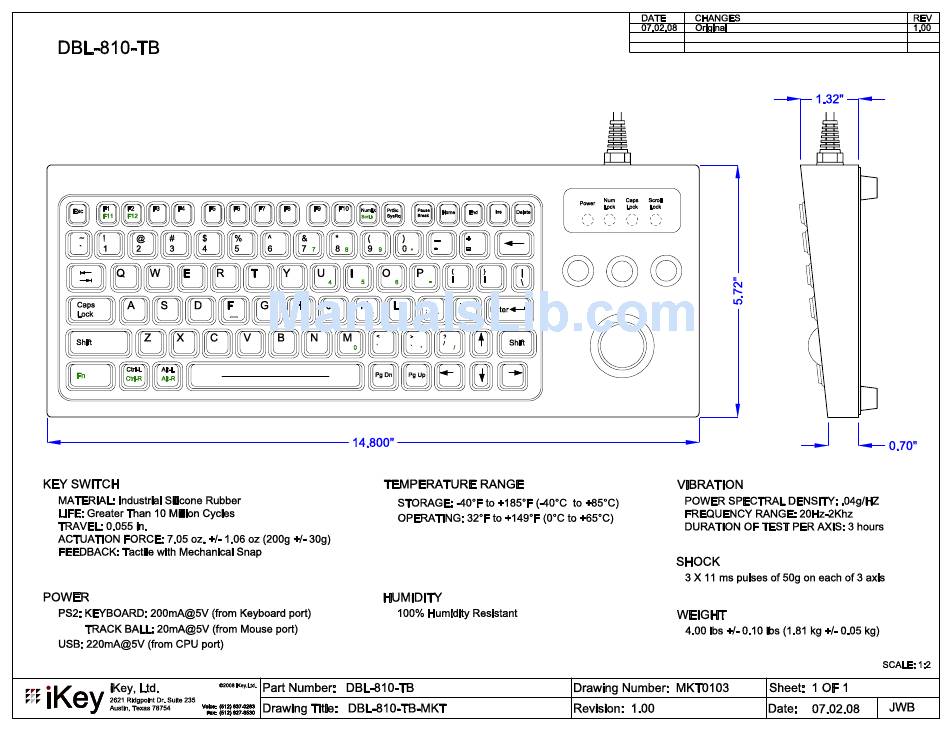This screenshot has width=950, height=731.
Task: Click the HUMIDITY heading
Action: 413,598
